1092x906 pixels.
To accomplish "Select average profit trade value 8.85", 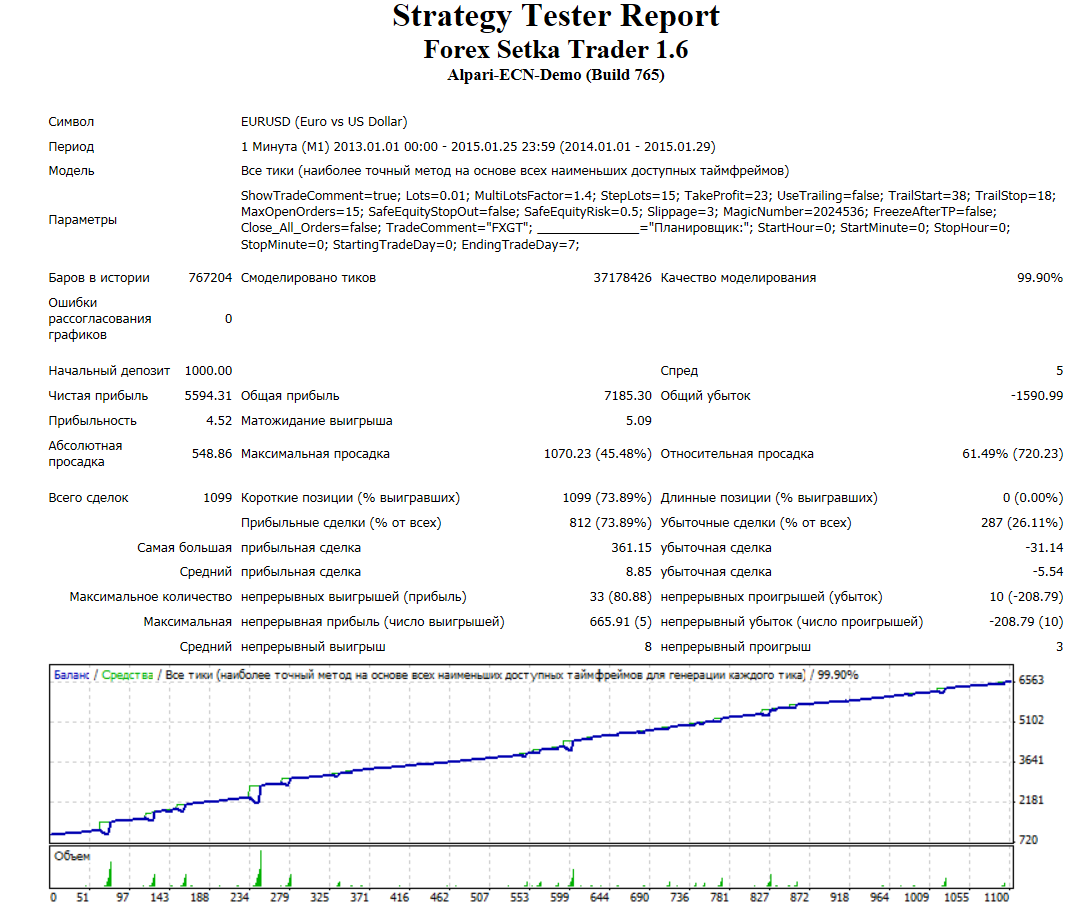I will tap(639, 572).
